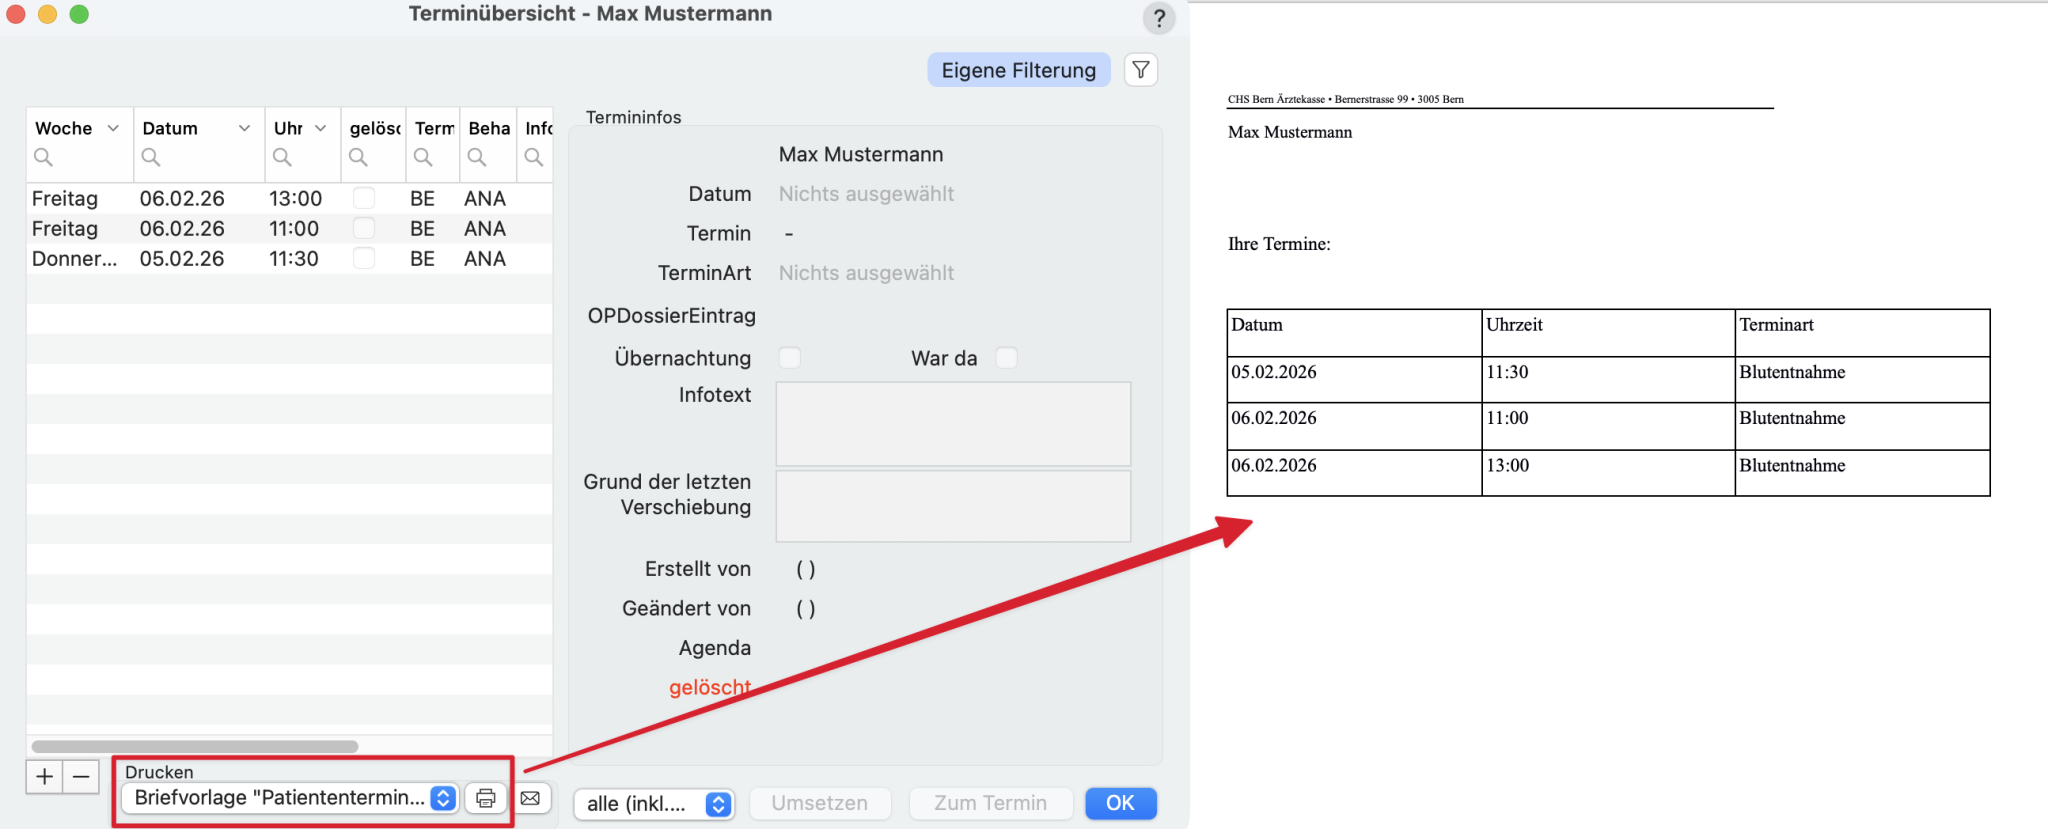2048x829 pixels.
Task: Sort by the Datum column header
Action: click(x=170, y=128)
